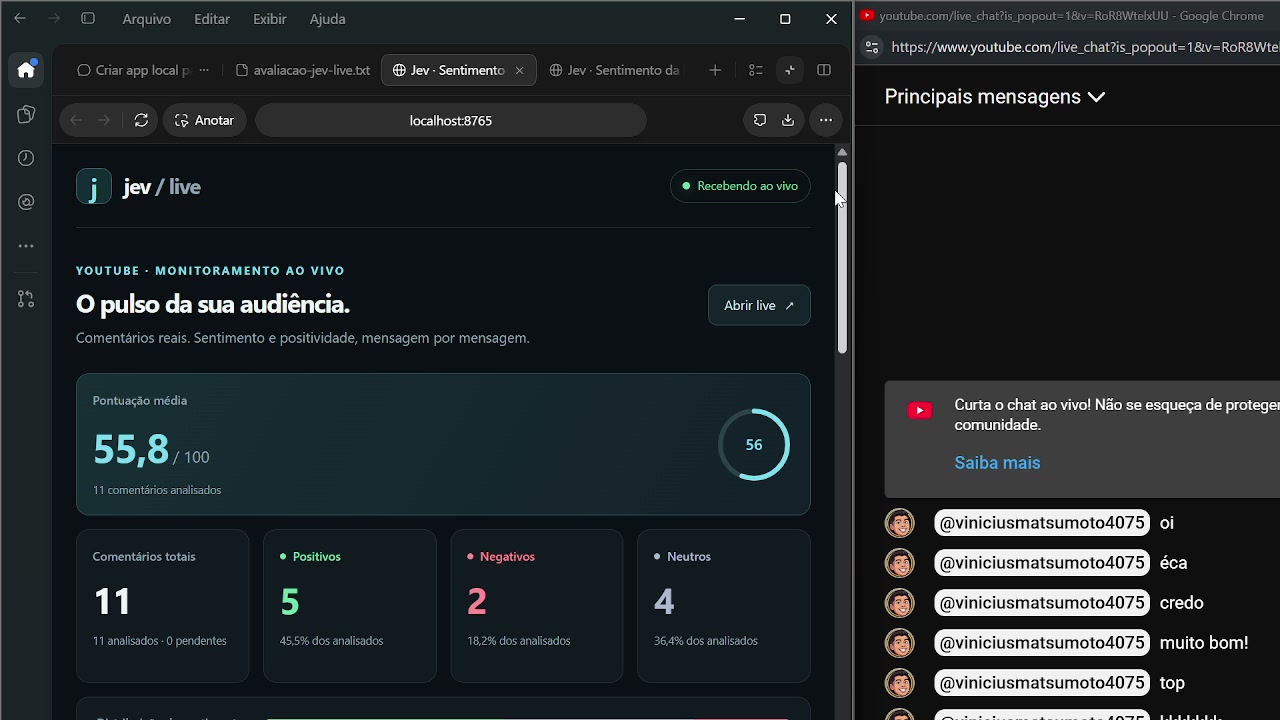1280x720 pixels.
Task: Add a new tab with plus icon
Action: pyautogui.click(x=715, y=70)
